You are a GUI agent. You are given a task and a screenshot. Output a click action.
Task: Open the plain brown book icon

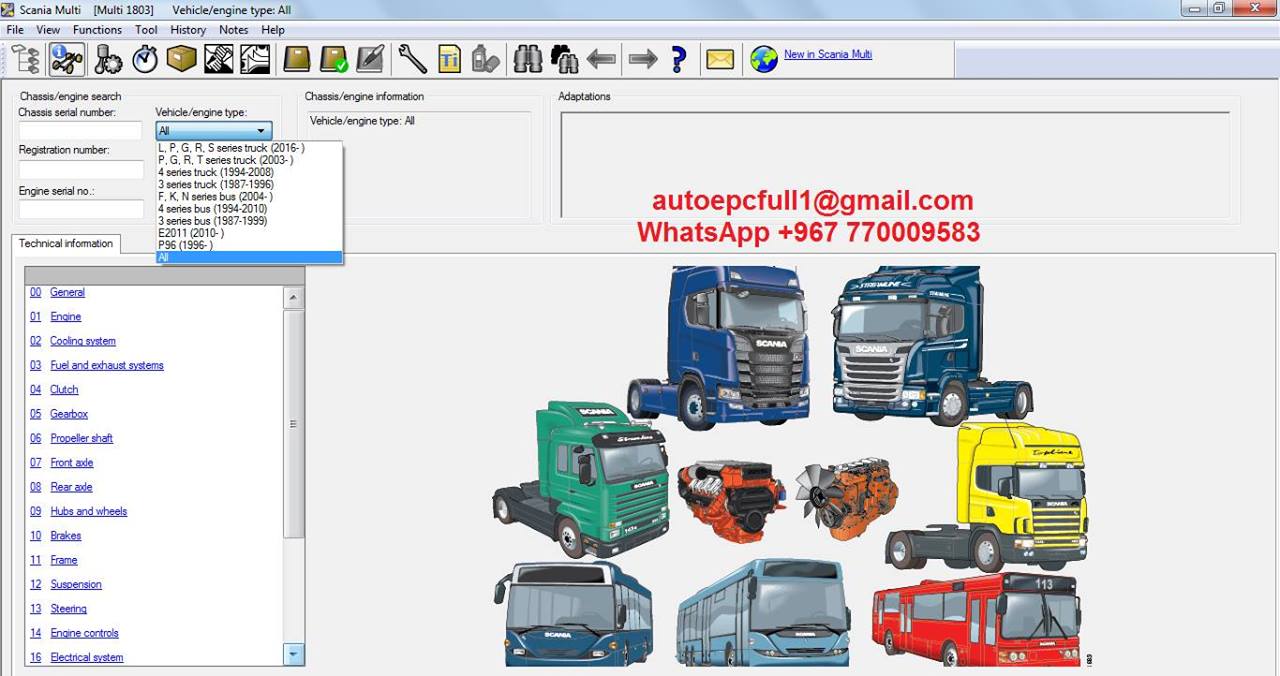pyautogui.click(x=297, y=59)
